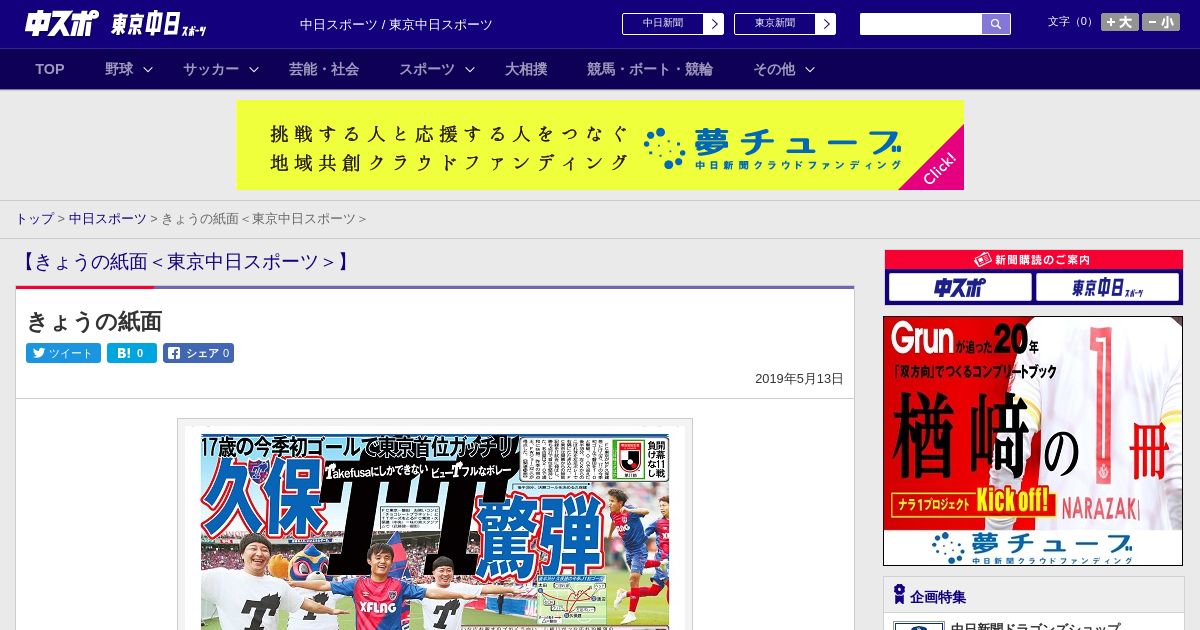Click the 新聞購読のご案内 banner heading

[x=1033, y=260]
